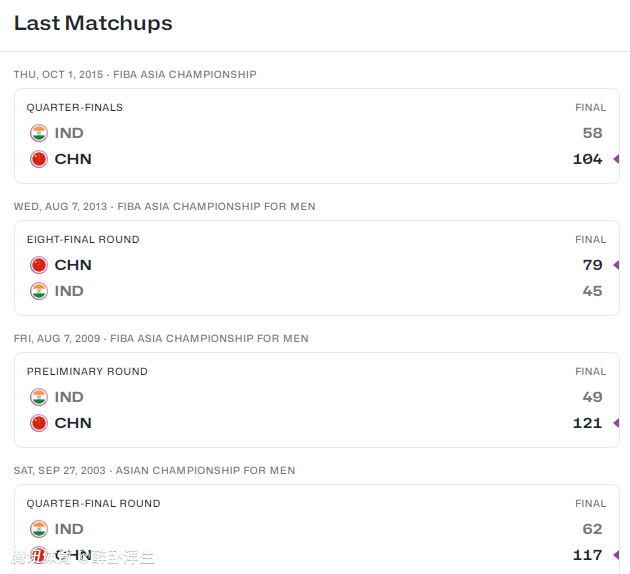
Task: Click the Last Matchups heading
Action: [93, 23]
